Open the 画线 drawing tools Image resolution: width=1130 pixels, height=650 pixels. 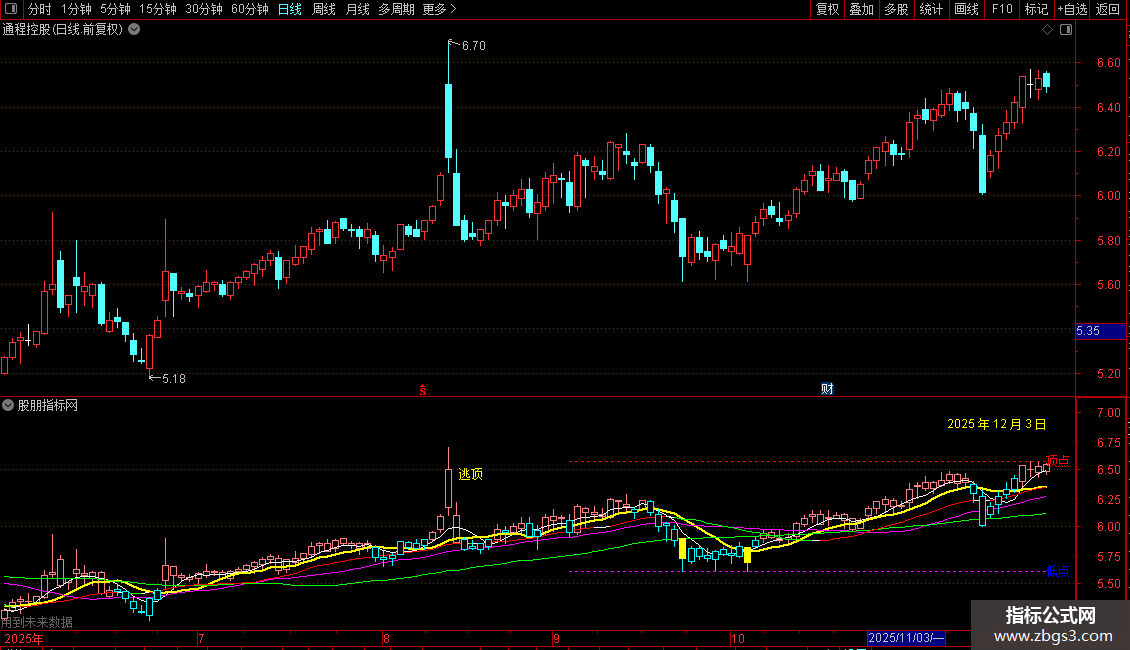point(966,9)
